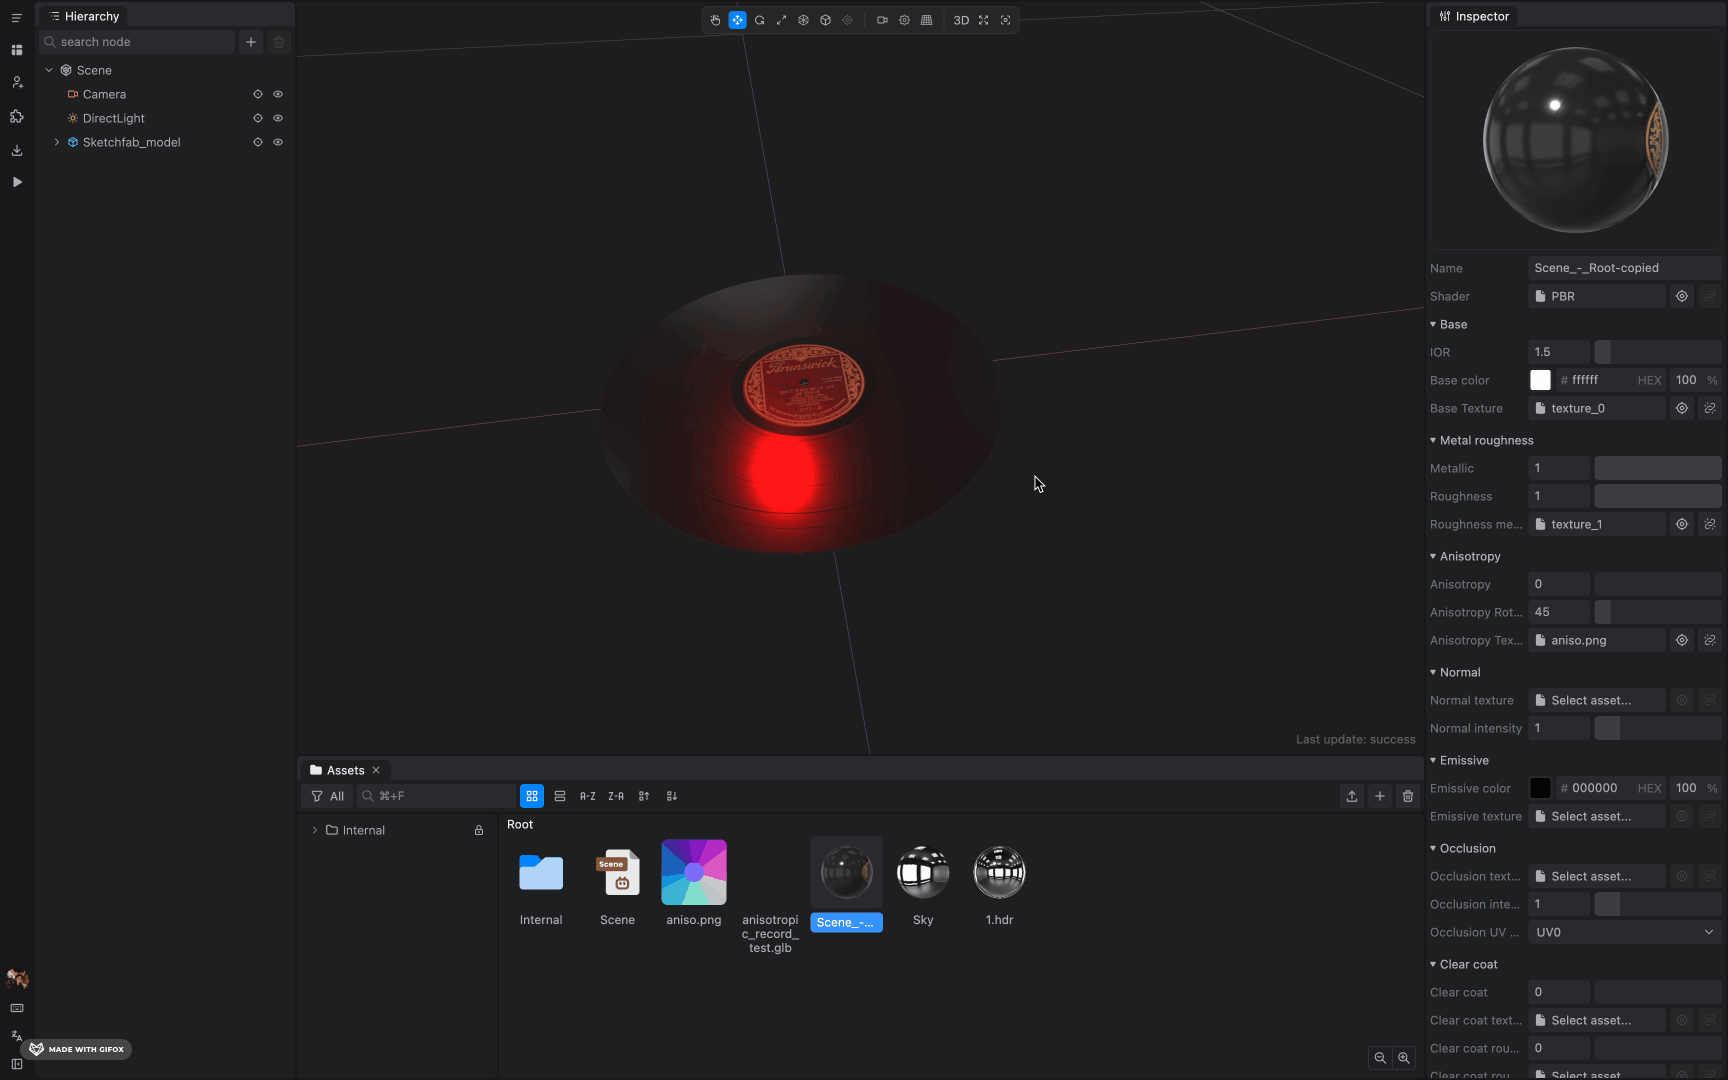Select the DirectLight node in hierarchy
This screenshot has height=1080, width=1728.
(113, 118)
